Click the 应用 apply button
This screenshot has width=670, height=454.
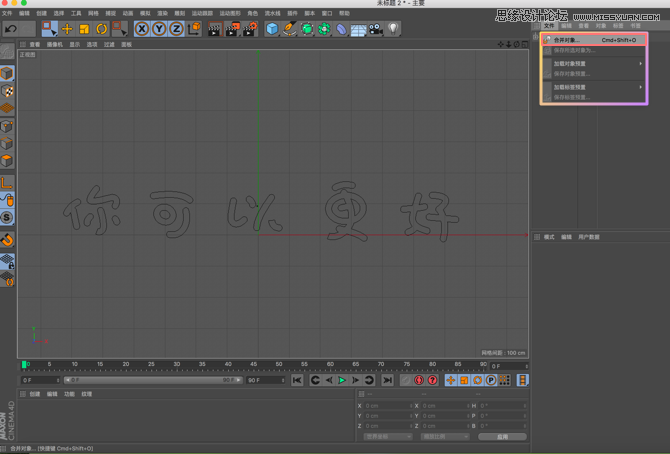(502, 436)
